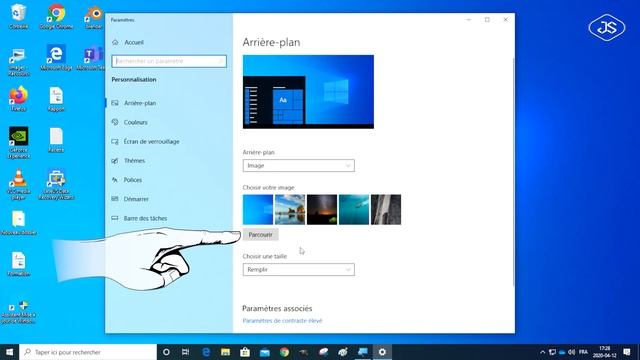Viewport: 640px width, 360px height.
Task: Switch to Settings gear app in taskbar
Action: click(x=382, y=352)
